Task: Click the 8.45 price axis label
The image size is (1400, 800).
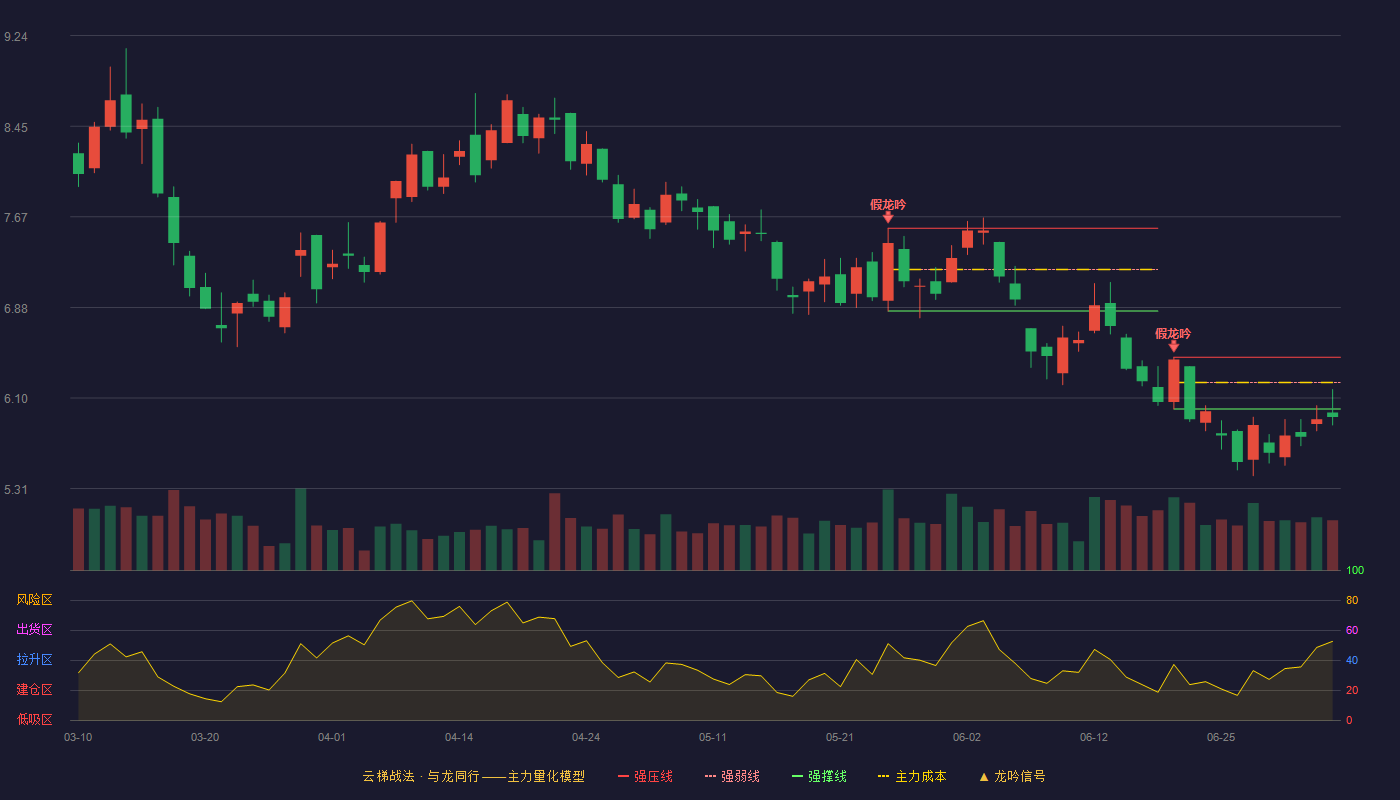Action: [x=16, y=128]
